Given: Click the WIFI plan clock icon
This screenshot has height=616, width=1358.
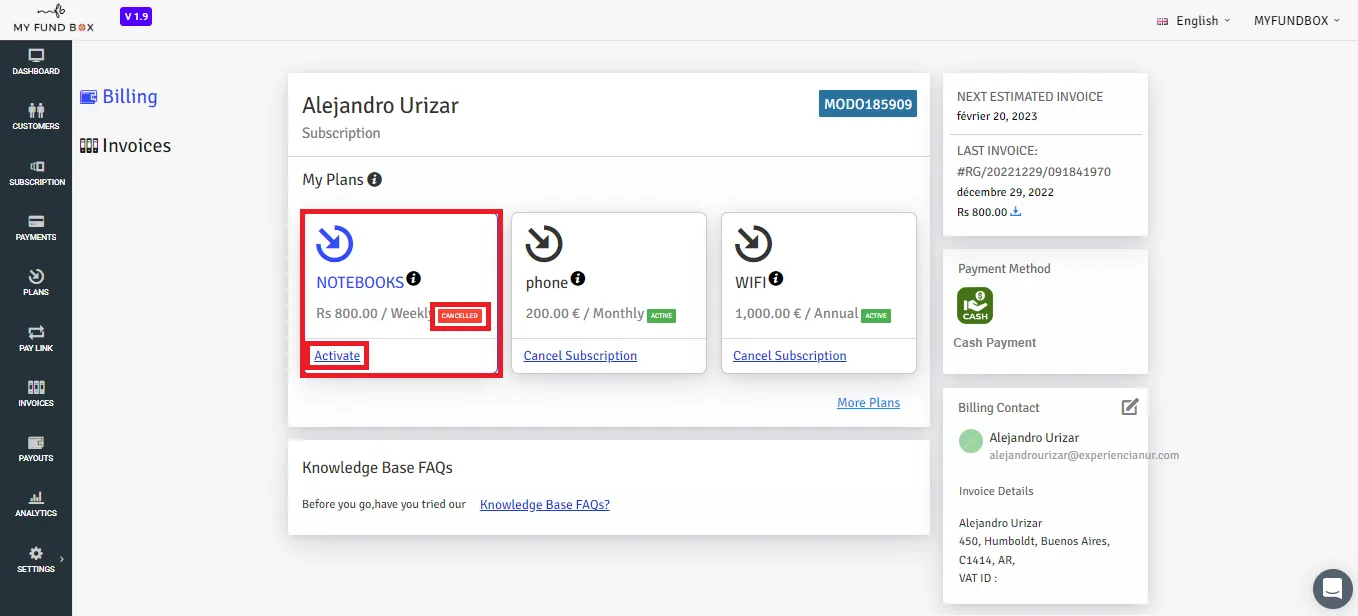Looking at the screenshot, I should pos(753,243).
